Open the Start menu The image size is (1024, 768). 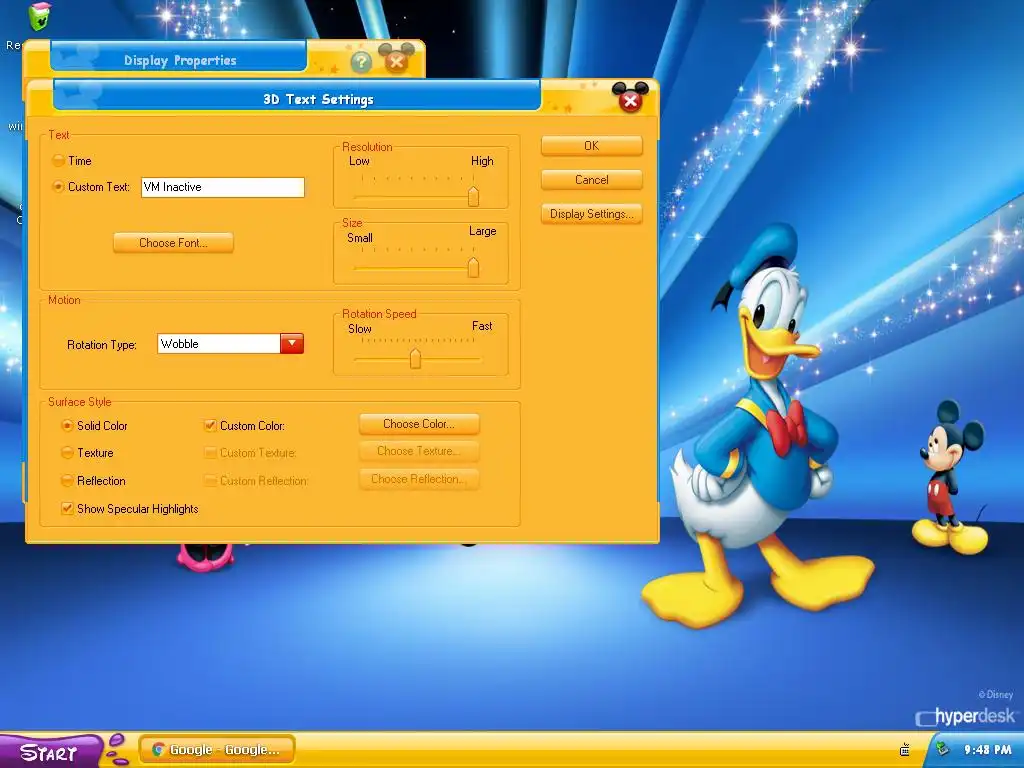pos(50,751)
